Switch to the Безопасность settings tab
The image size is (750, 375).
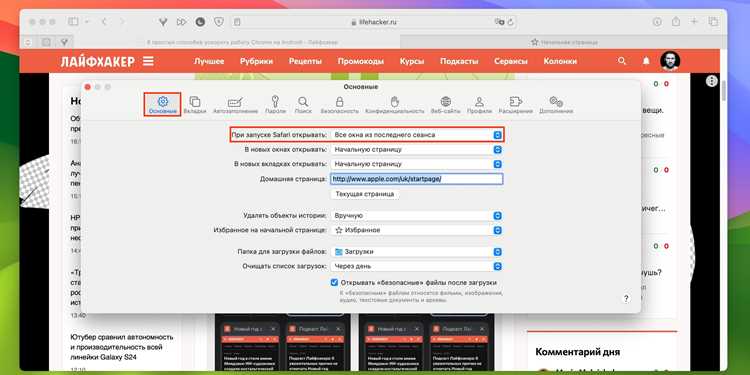340,105
